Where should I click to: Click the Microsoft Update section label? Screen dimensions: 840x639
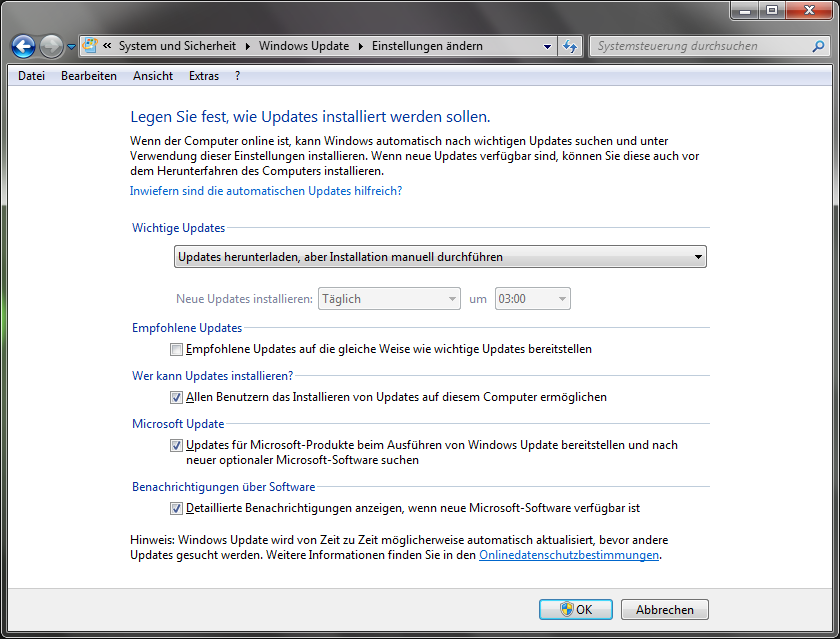pyautogui.click(x=178, y=424)
